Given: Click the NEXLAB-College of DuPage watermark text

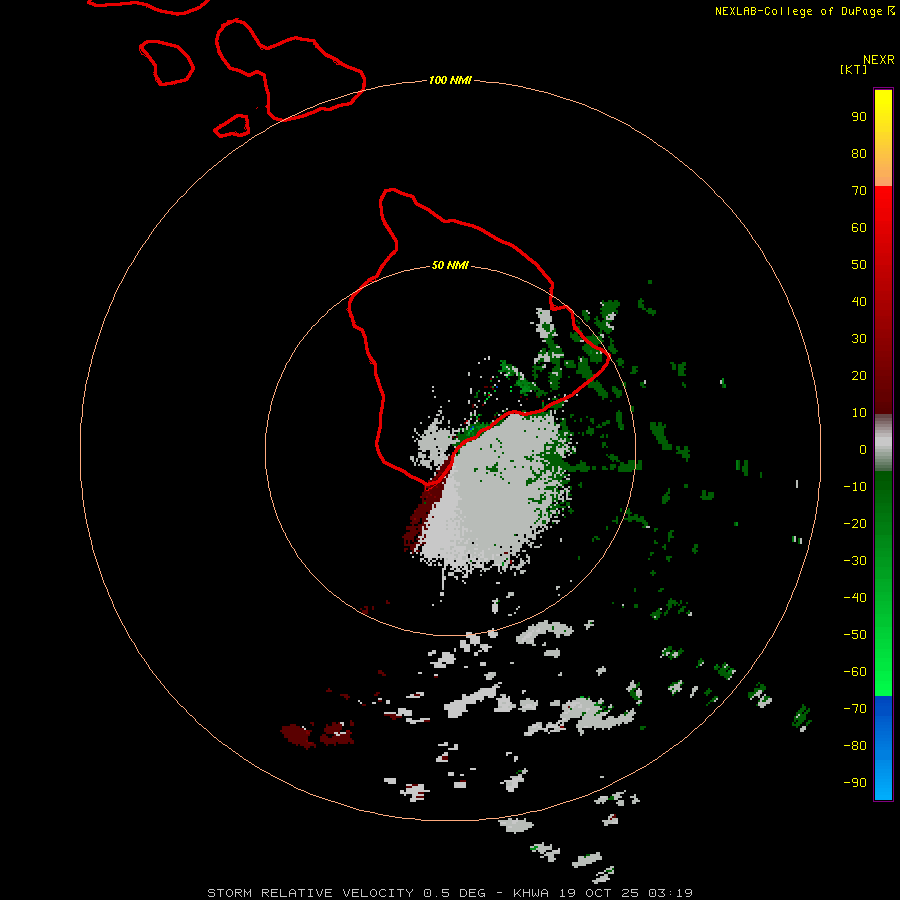Looking at the screenshot, I should coord(804,11).
